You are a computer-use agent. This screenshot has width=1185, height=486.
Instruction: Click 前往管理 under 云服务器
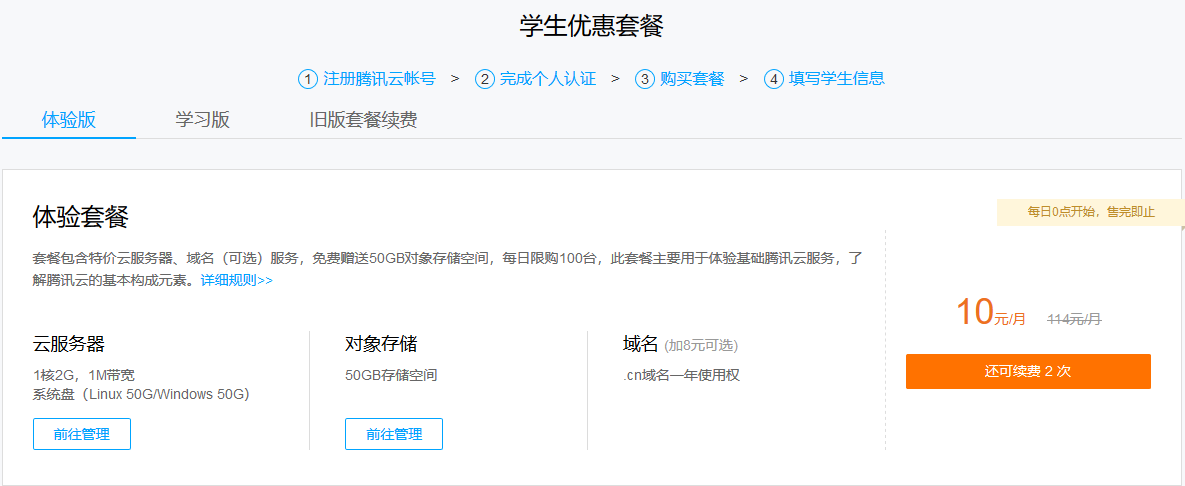tap(82, 434)
